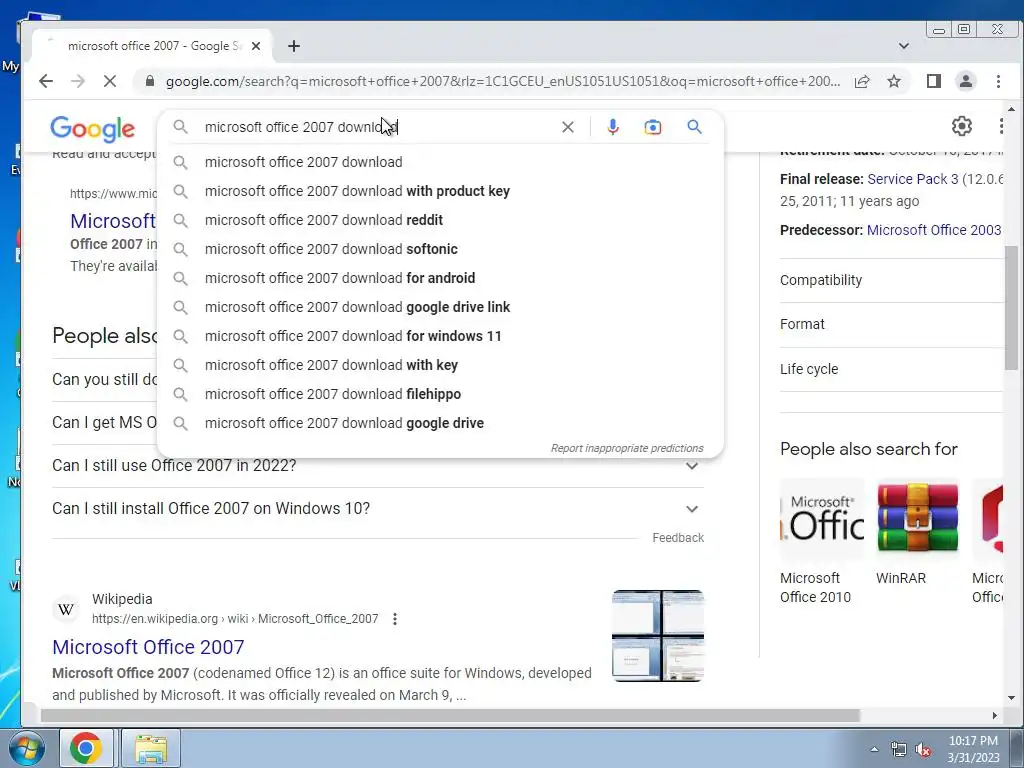Start search by voice
The image size is (1024, 768).
(x=613, y=127)
